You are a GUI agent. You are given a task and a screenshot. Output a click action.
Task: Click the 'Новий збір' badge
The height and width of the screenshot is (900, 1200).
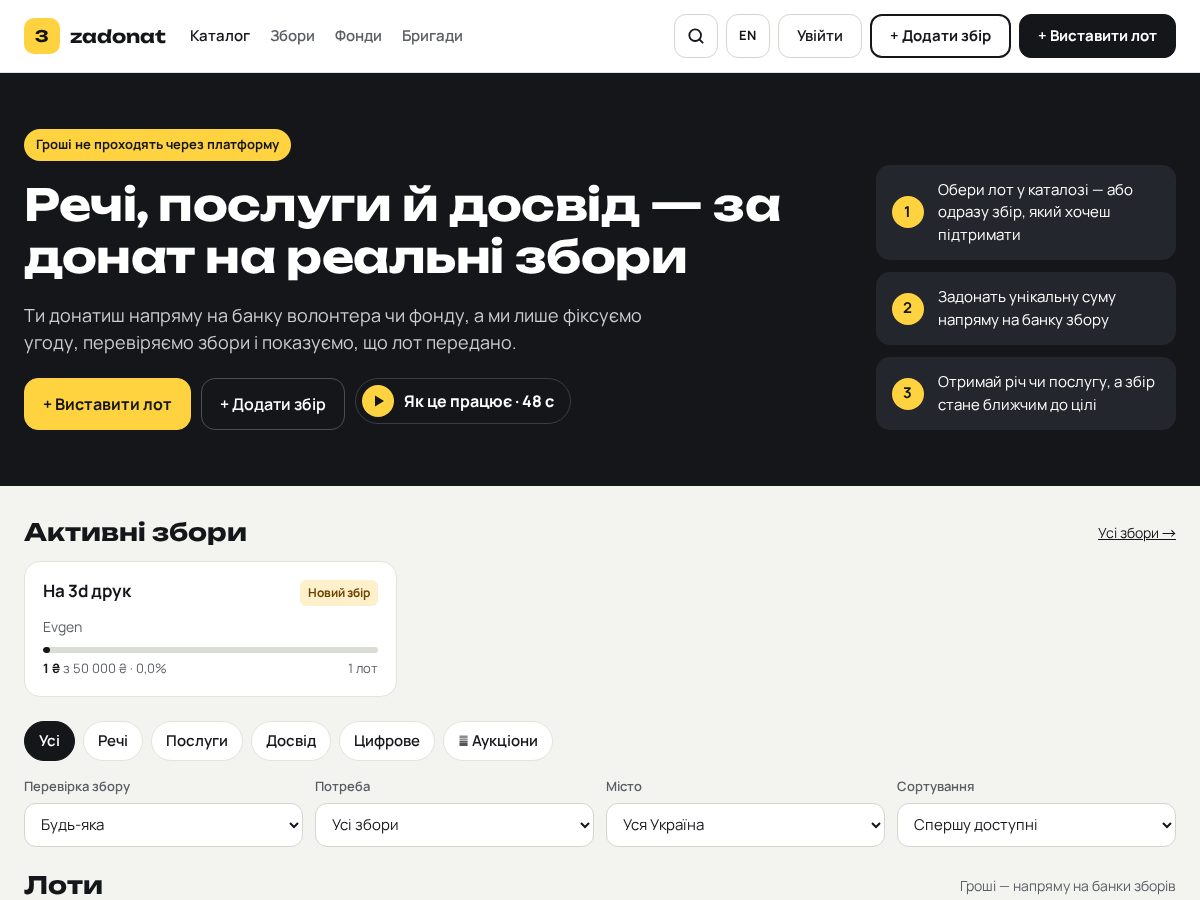(339, 593)
